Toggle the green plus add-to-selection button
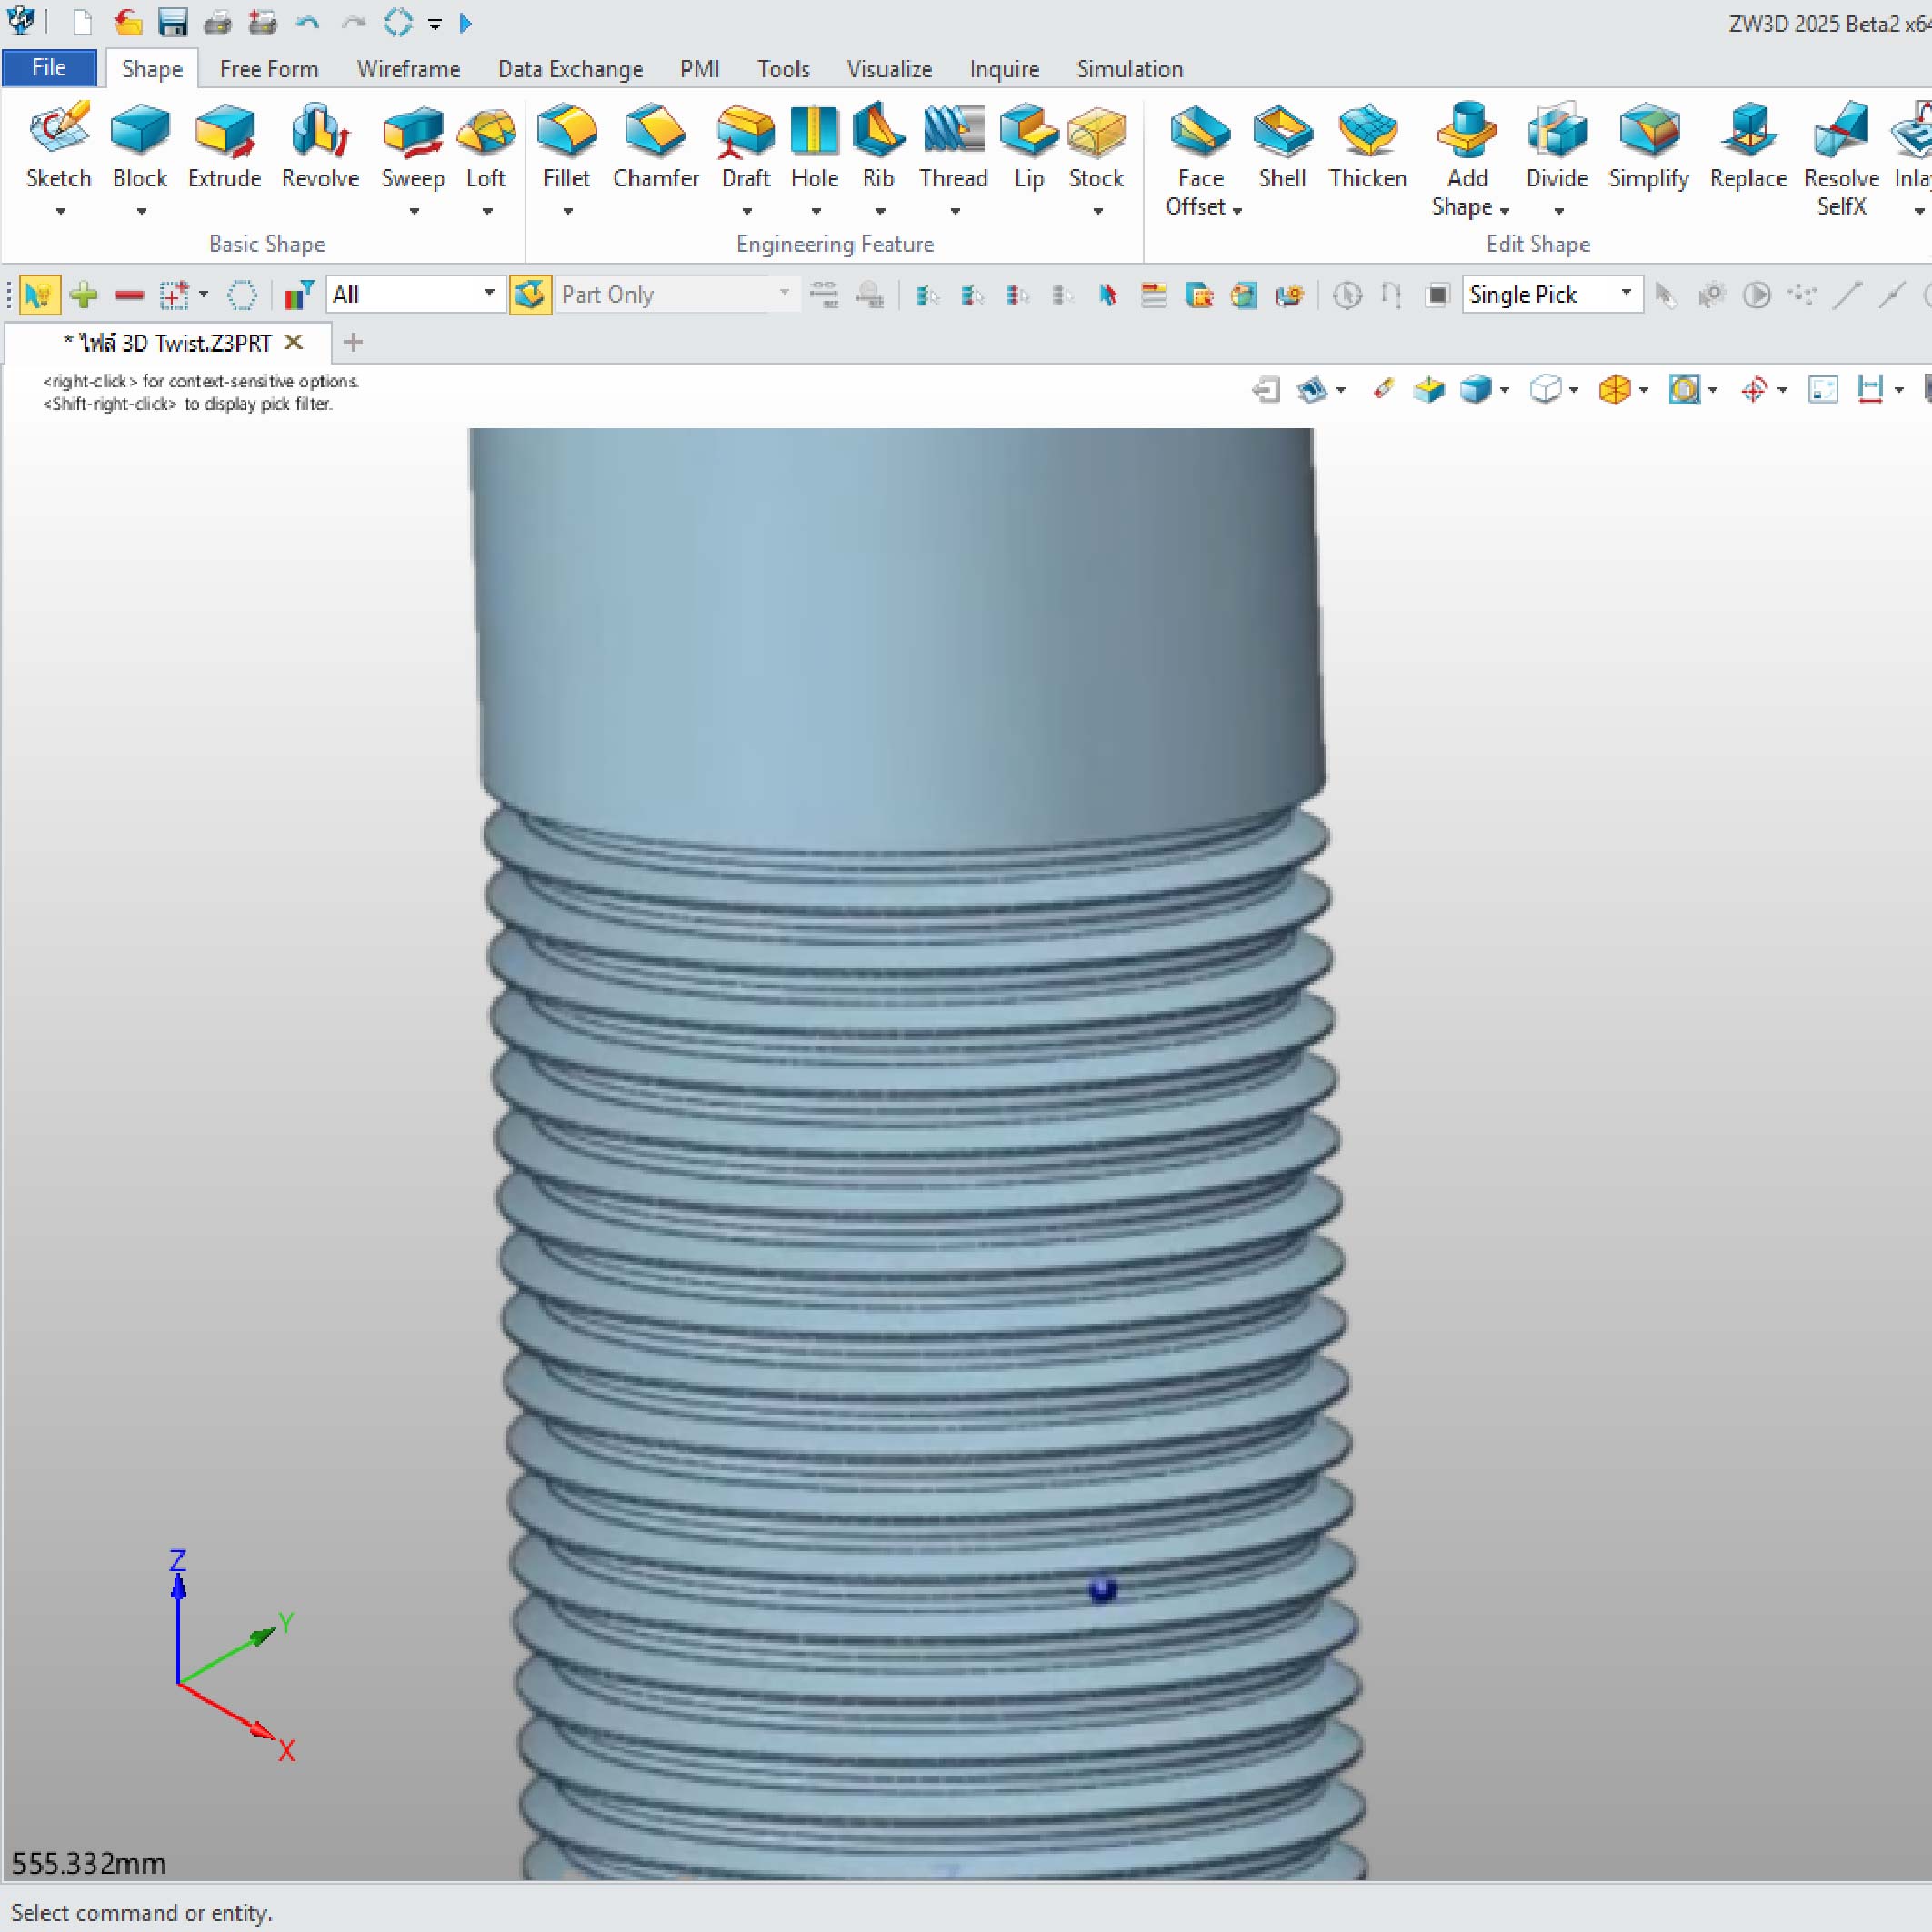 (x=84, y=295)
